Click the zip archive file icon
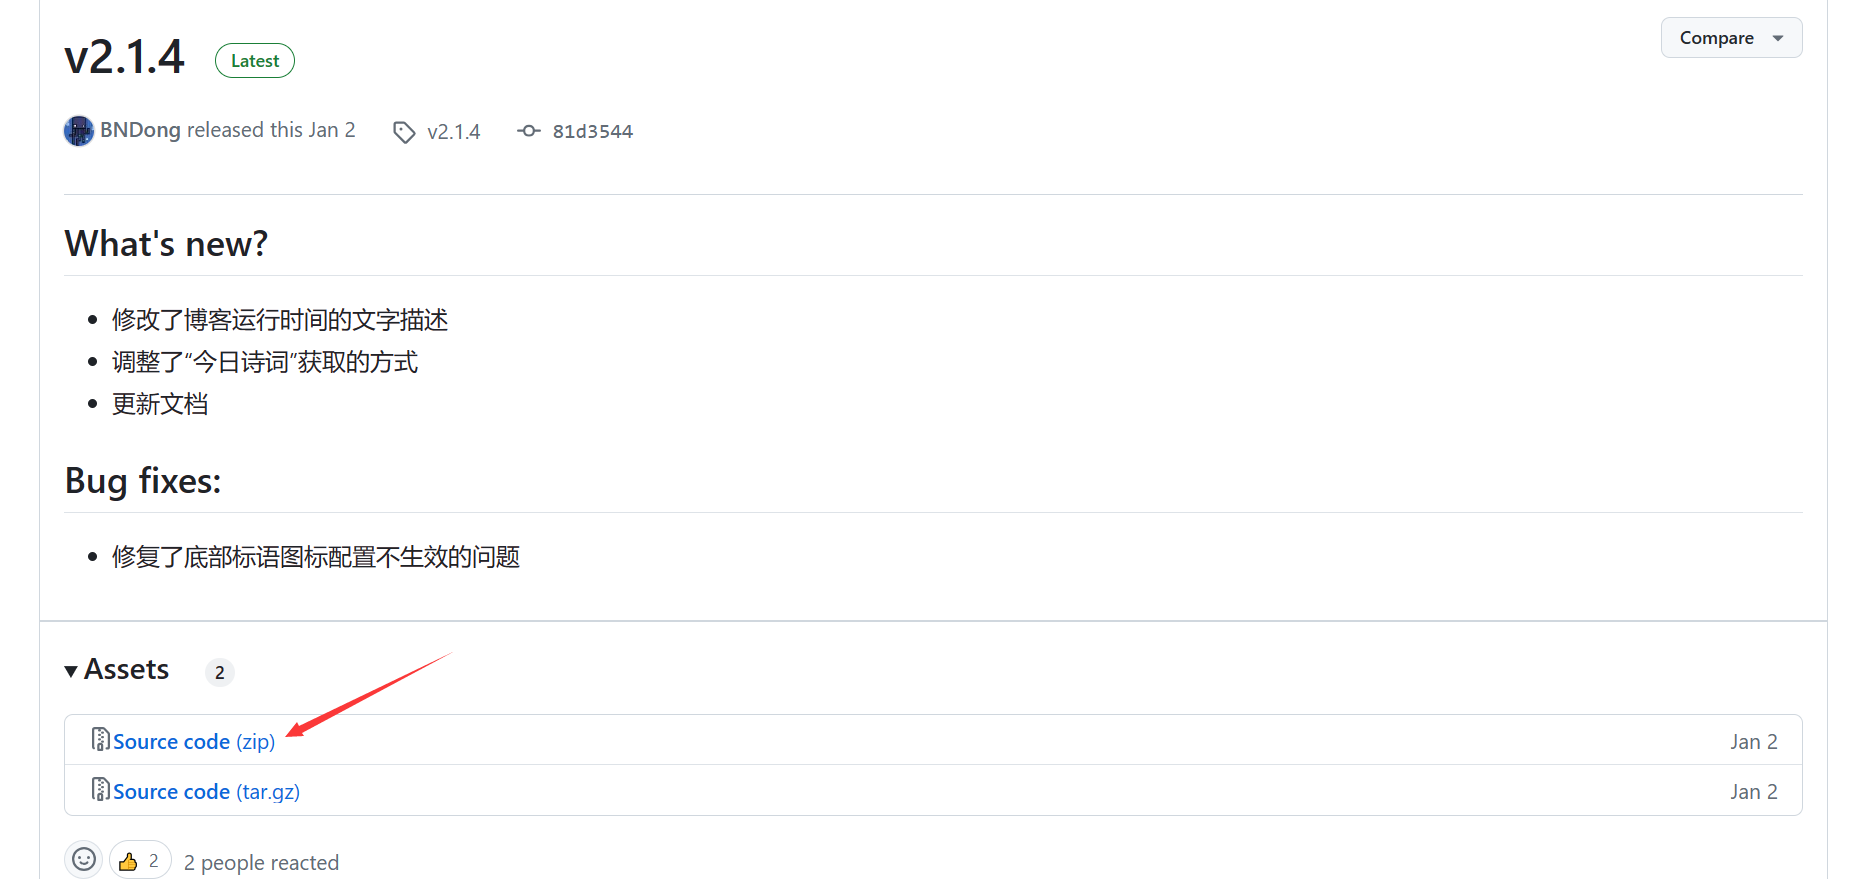Image resolution: width=1861 pixels, height=879 pixels. pos(100,739)
